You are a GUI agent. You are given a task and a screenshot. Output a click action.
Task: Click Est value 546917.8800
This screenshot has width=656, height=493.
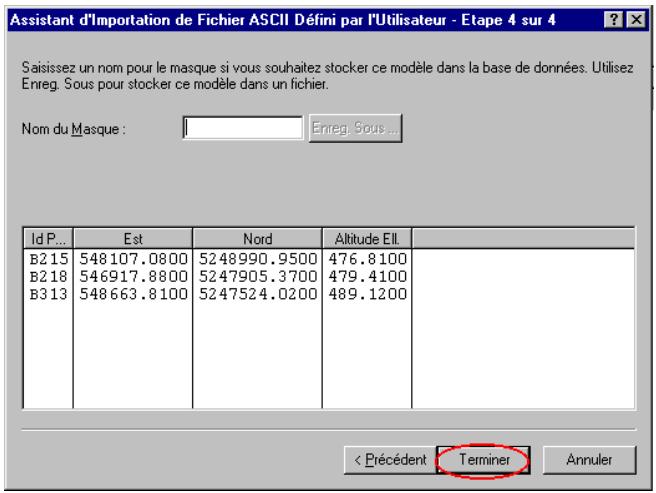[133, 277]
